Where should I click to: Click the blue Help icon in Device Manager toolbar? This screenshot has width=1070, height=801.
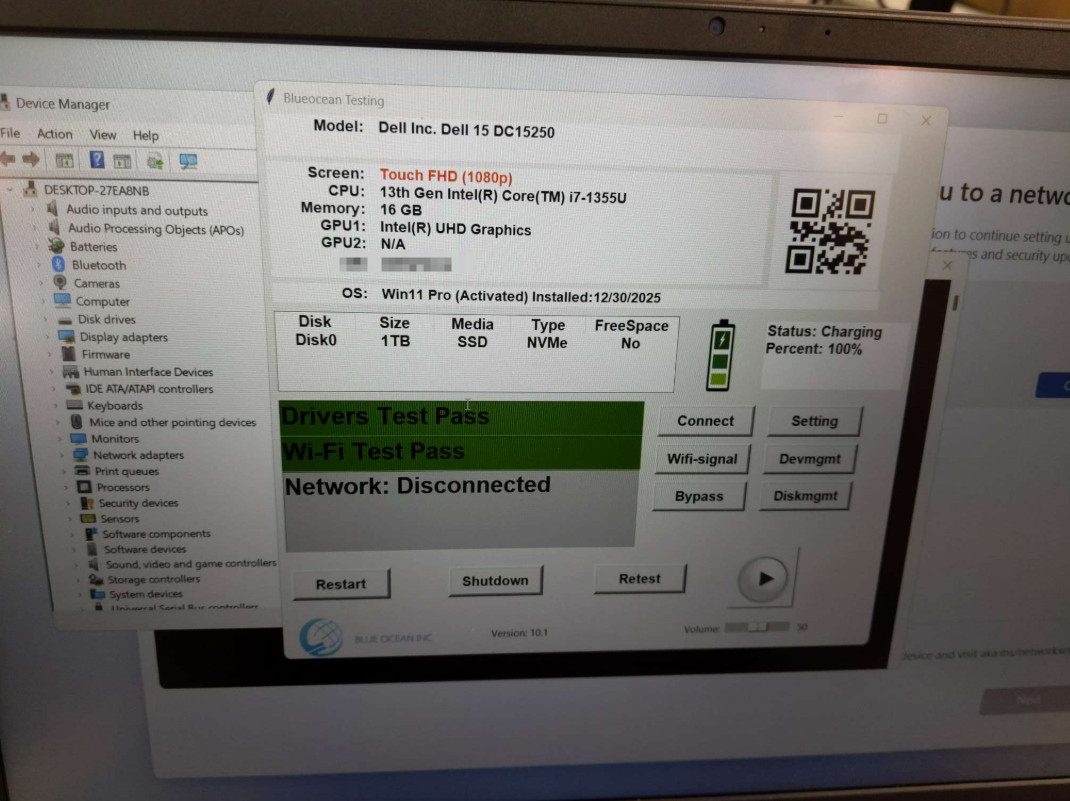coord(97,160)
